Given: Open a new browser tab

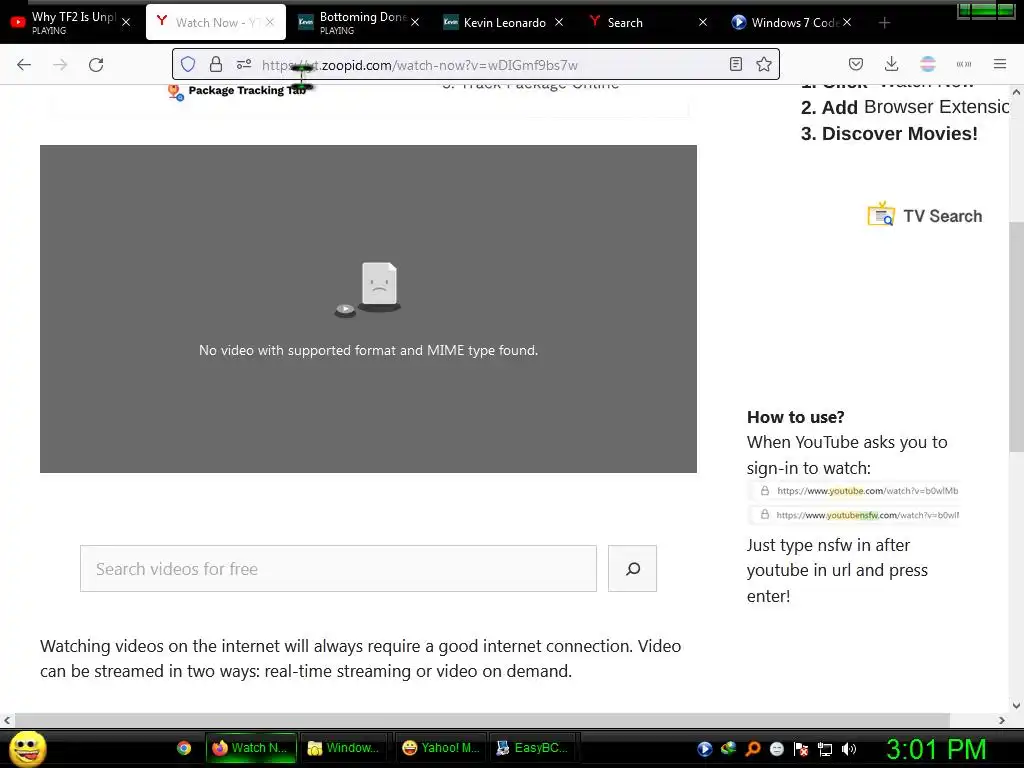Looking at the screenshot, I should pyautogui.click(x=884, y=23).
